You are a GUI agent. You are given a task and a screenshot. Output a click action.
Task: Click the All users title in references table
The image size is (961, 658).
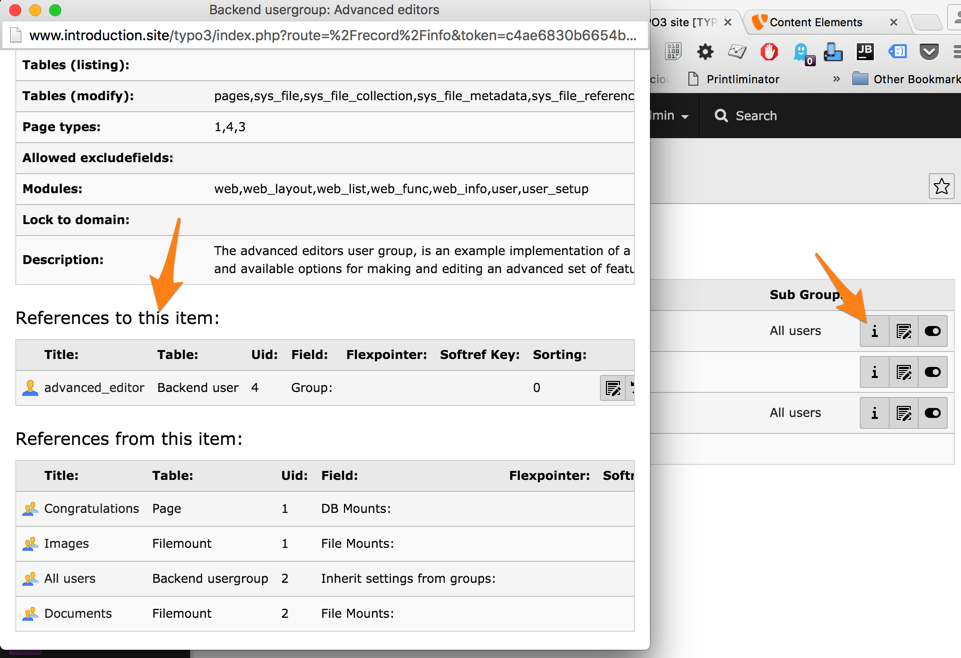click(70, 578)
